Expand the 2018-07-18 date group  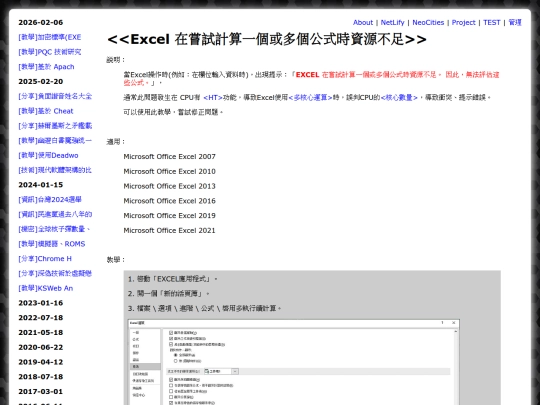pyautogui.click(x=41, y=377)
